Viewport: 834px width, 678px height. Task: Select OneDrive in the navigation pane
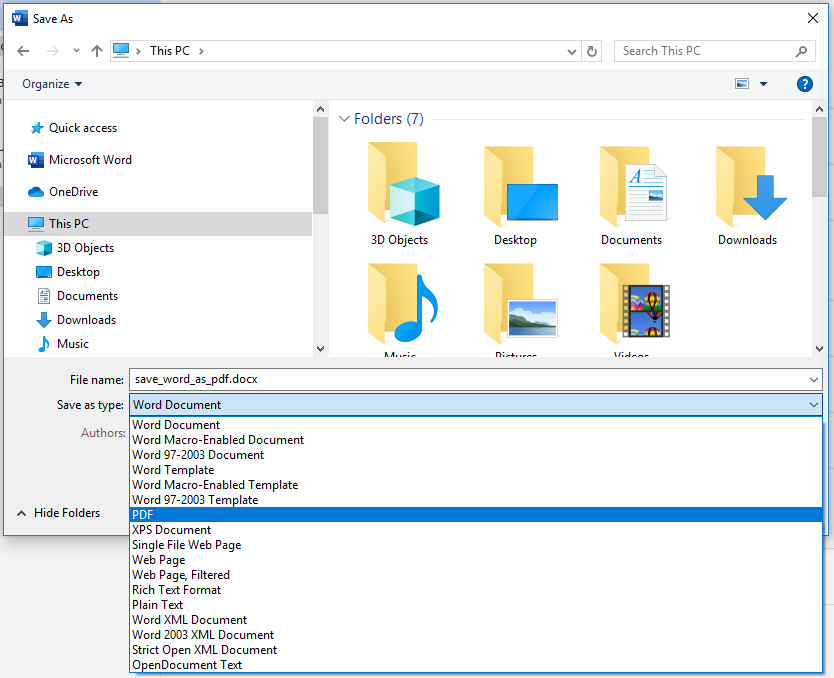click(63, 191)
